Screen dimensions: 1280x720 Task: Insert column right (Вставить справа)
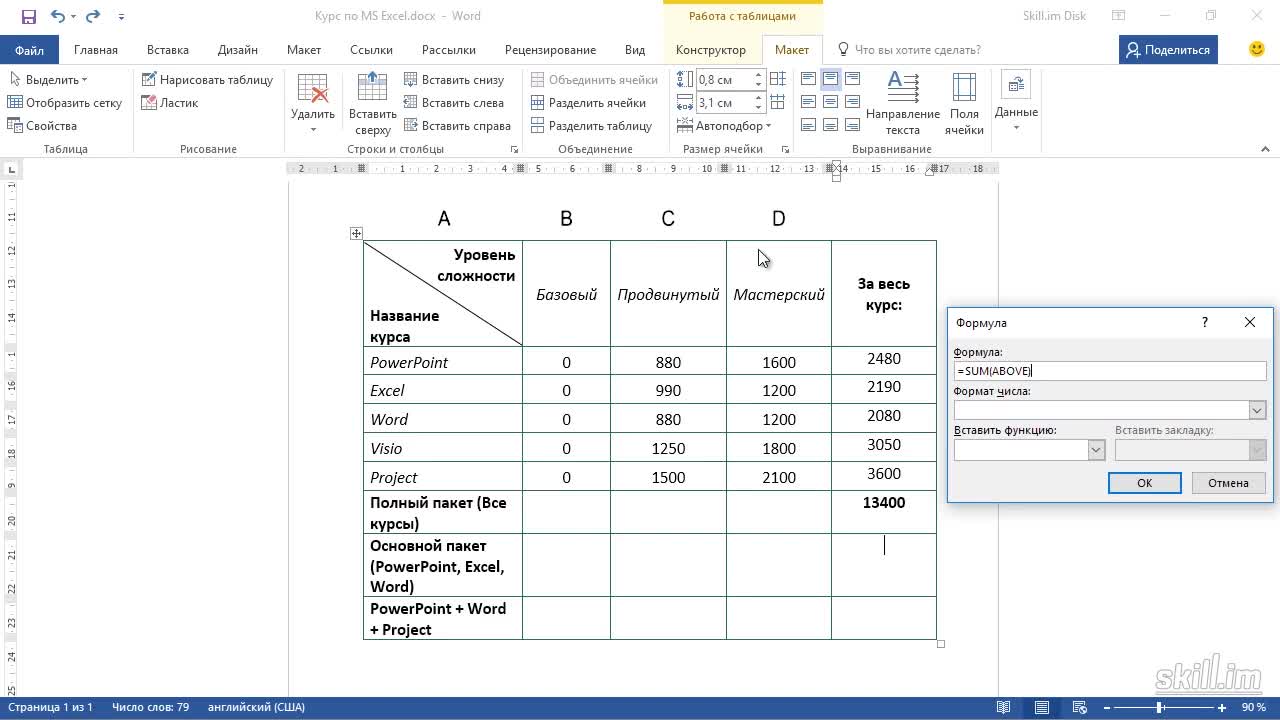457,125
